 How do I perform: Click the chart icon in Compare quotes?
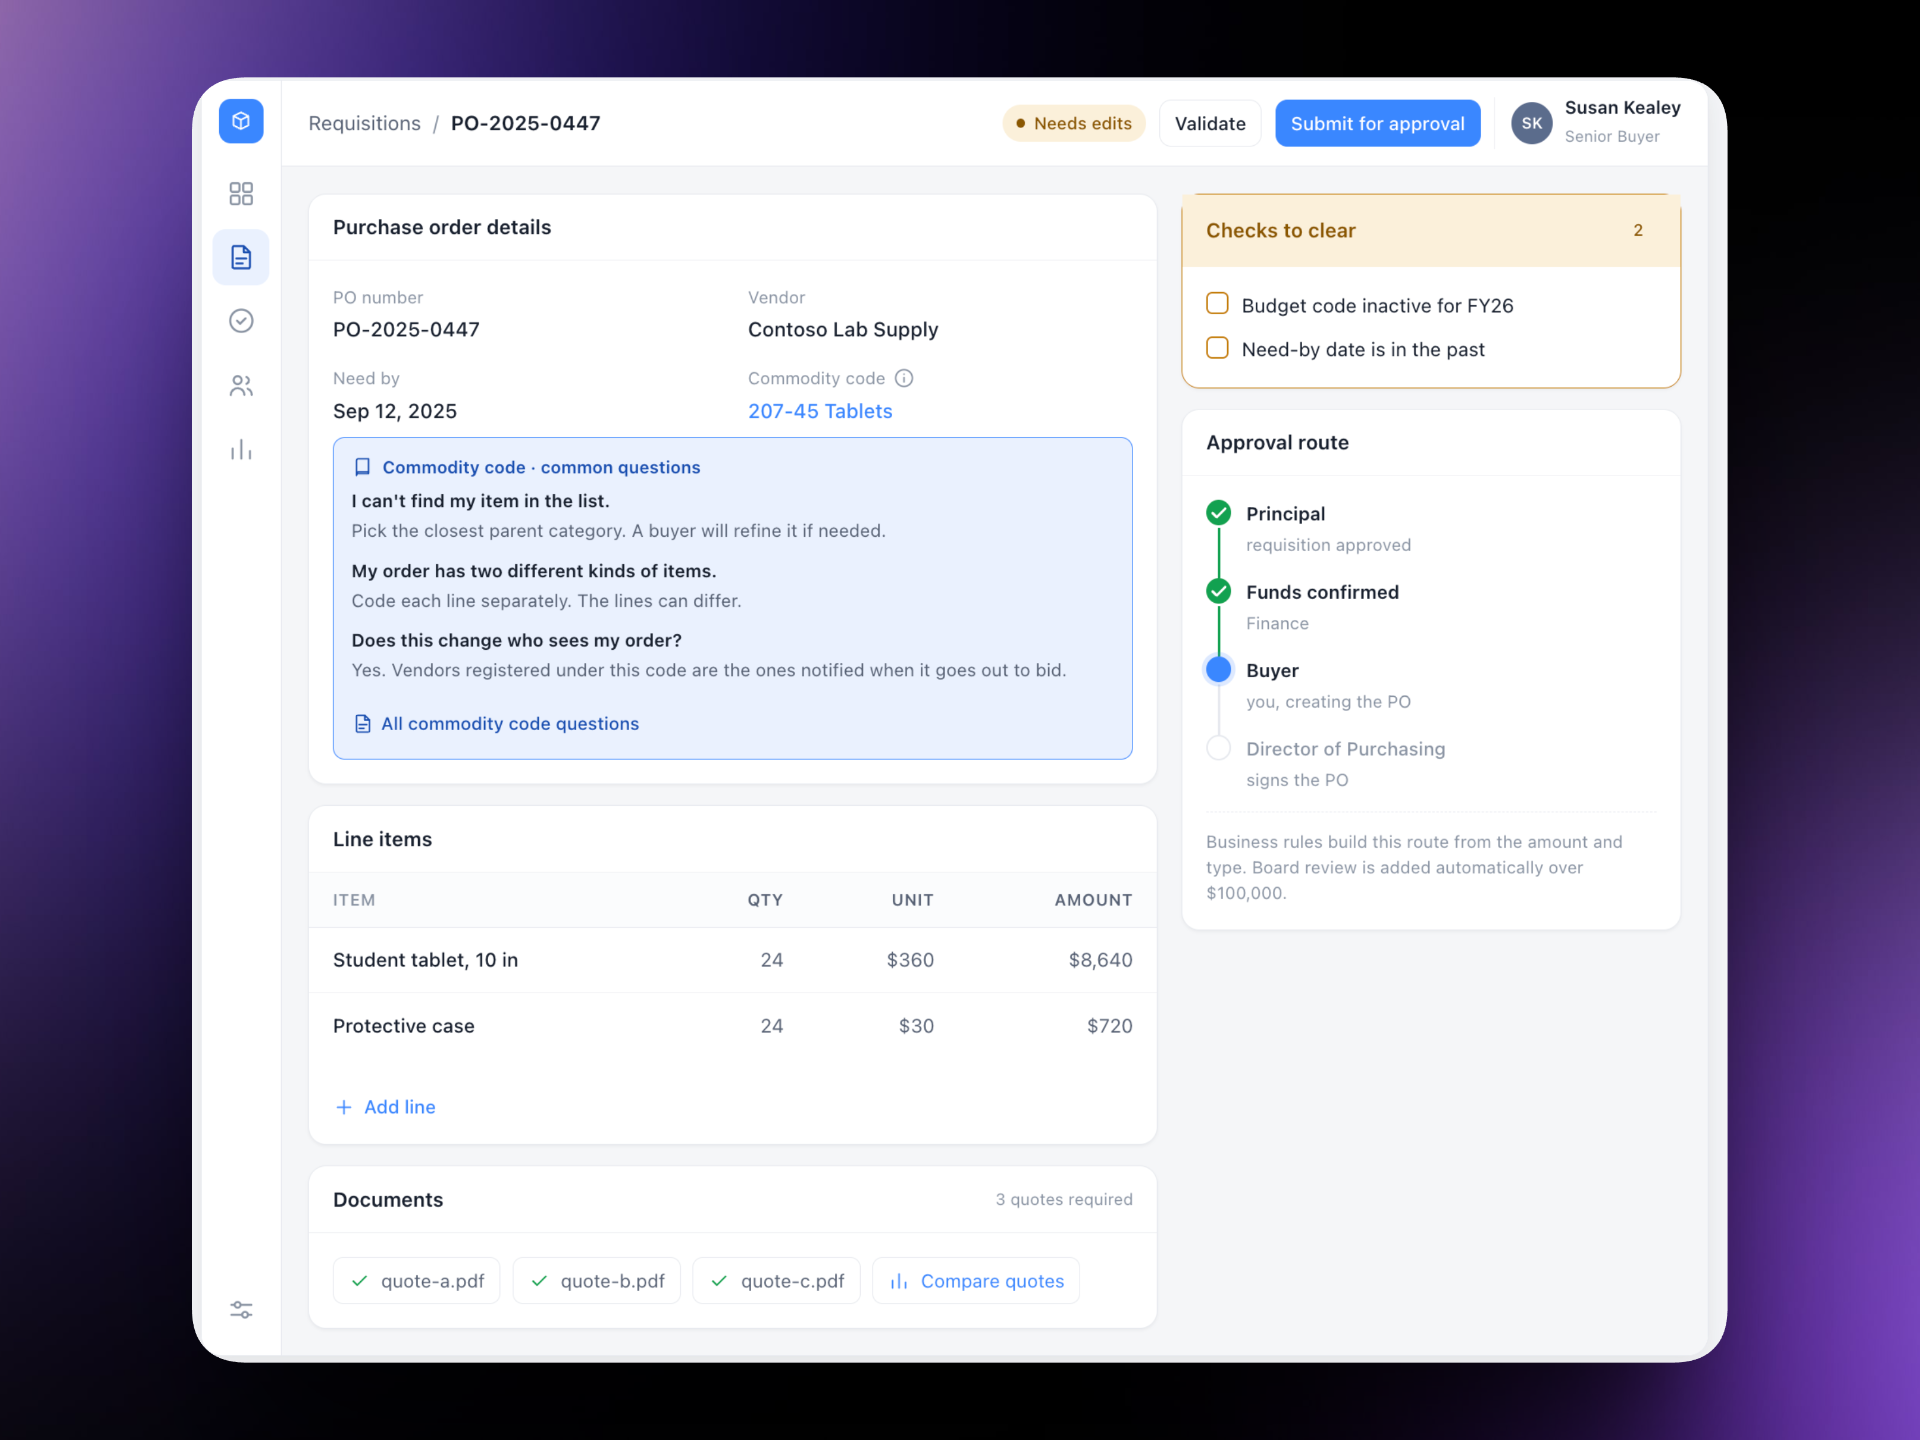[x=899, y=1281]
